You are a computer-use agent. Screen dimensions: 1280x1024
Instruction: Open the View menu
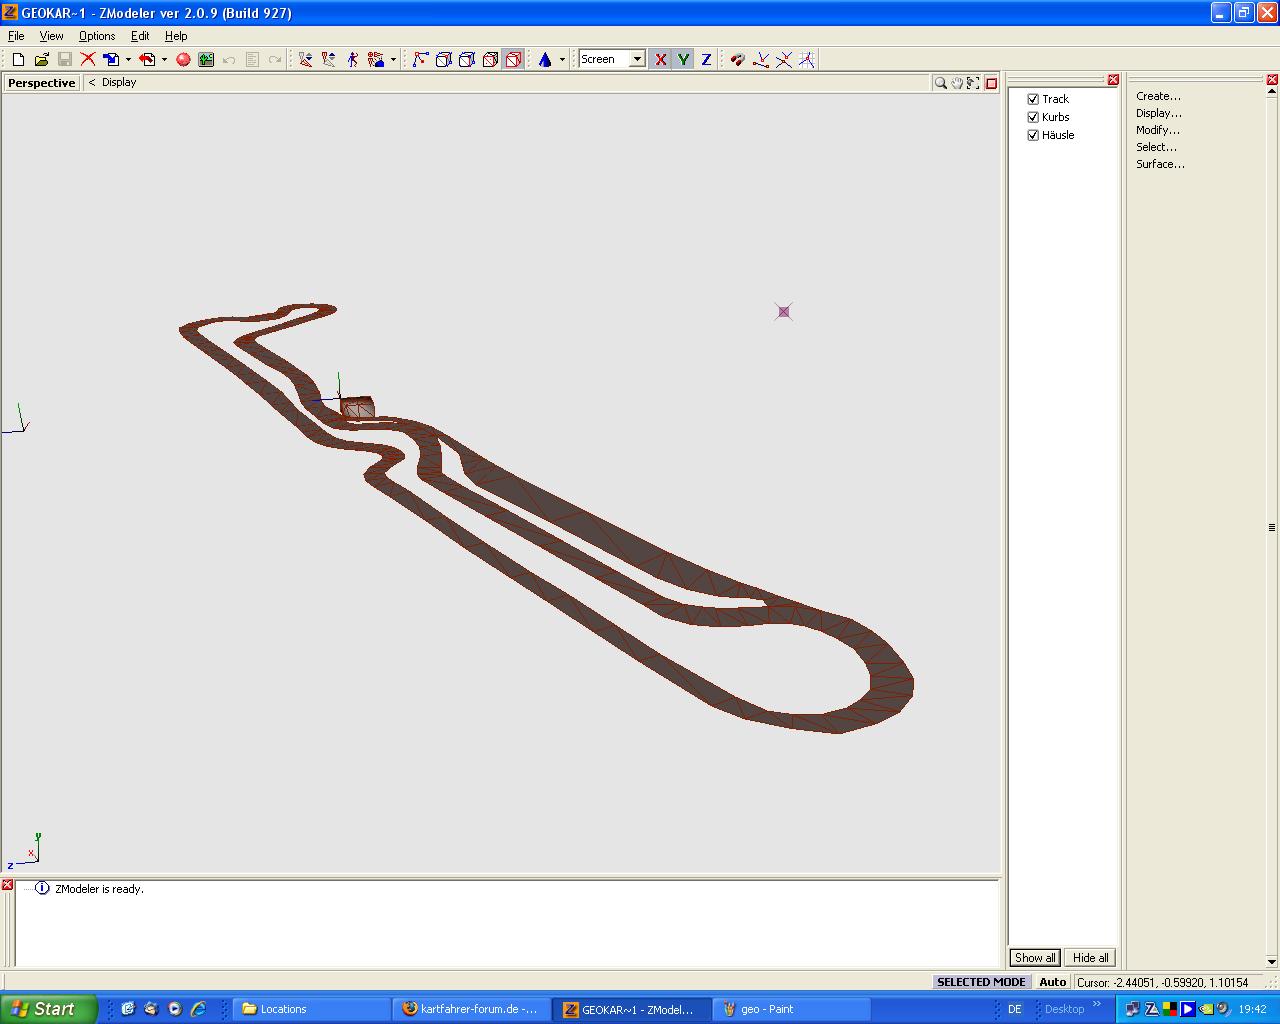(x=51, y=36)
